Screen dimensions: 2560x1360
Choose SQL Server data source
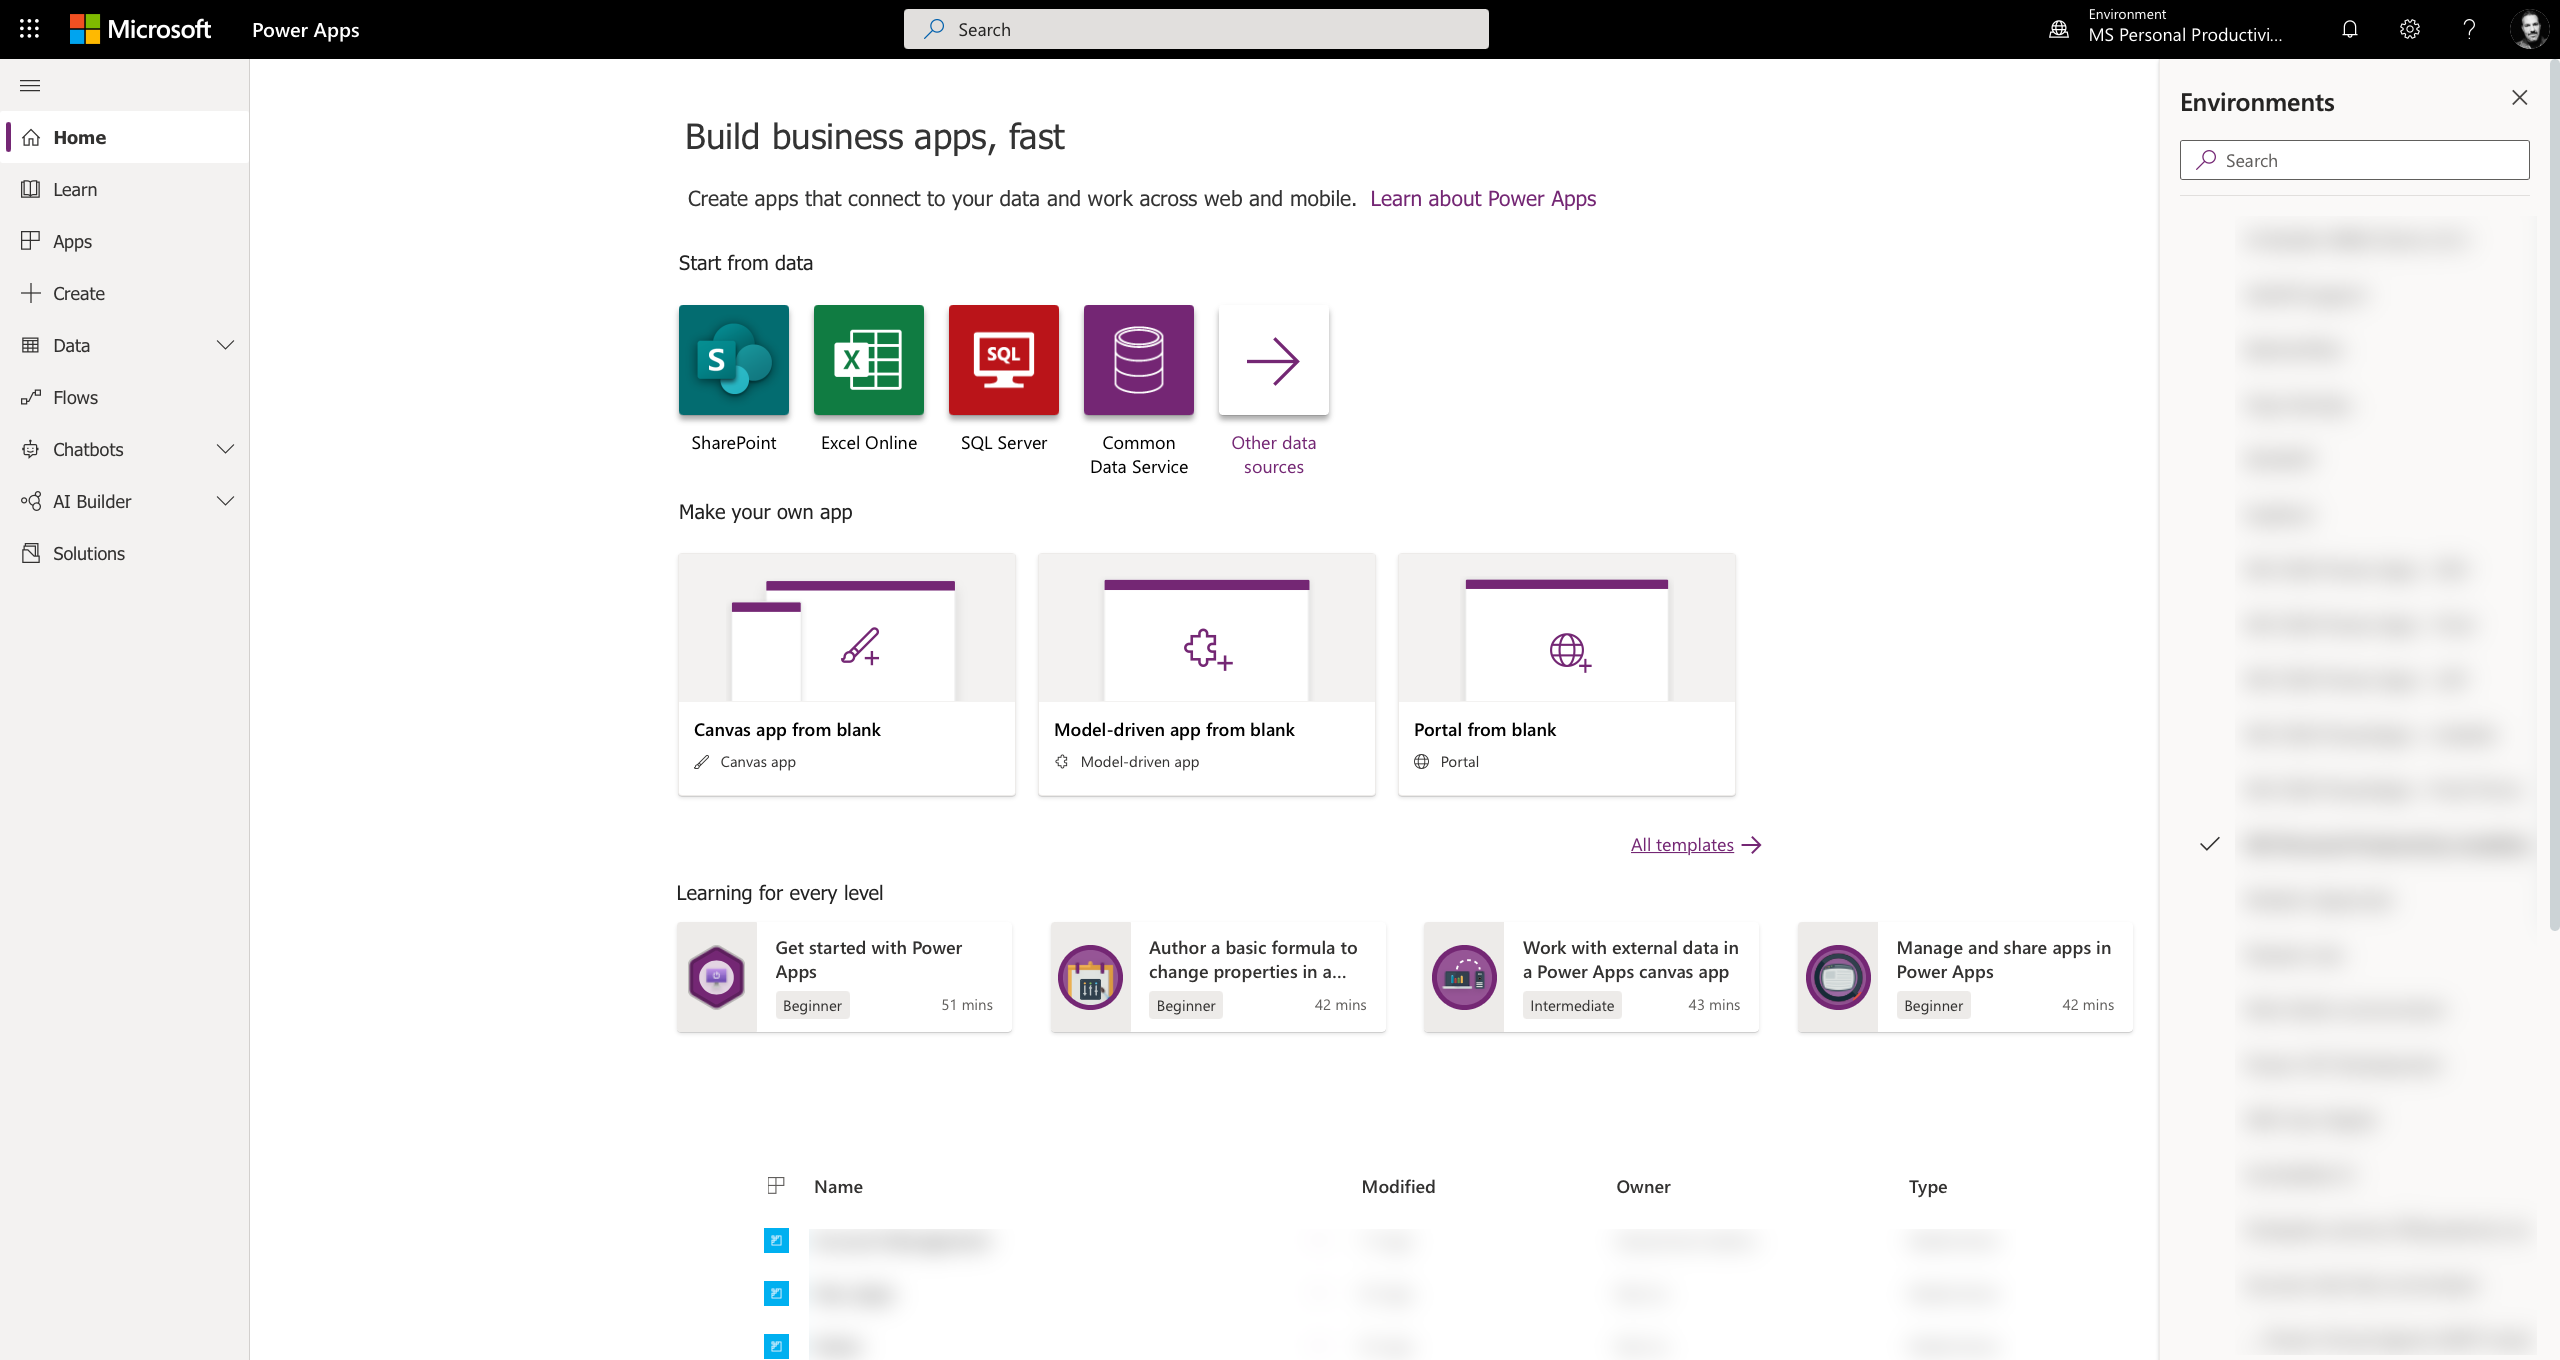[x=1003, y=360]
